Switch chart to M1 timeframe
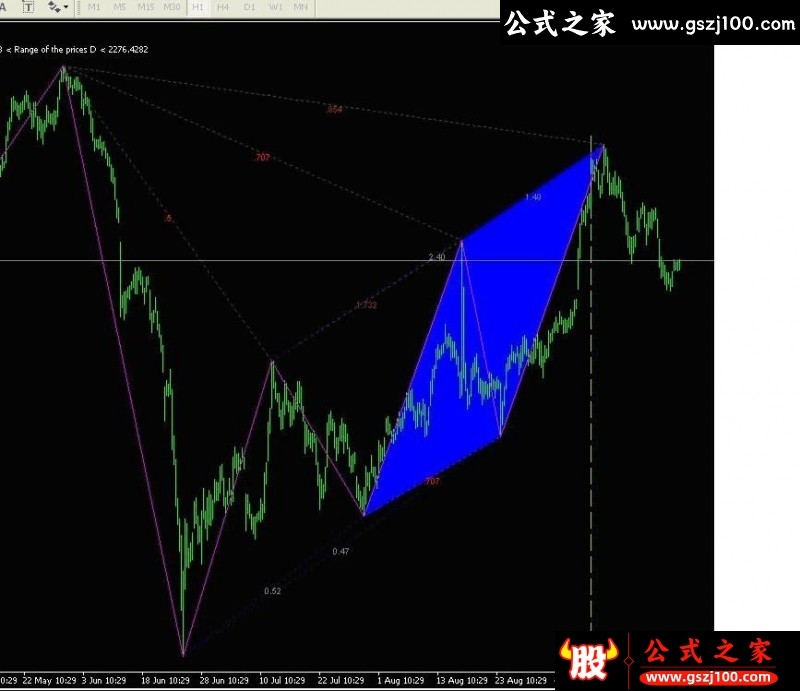Viewport: 800px width, 691px height. click(x=94, y=7)
